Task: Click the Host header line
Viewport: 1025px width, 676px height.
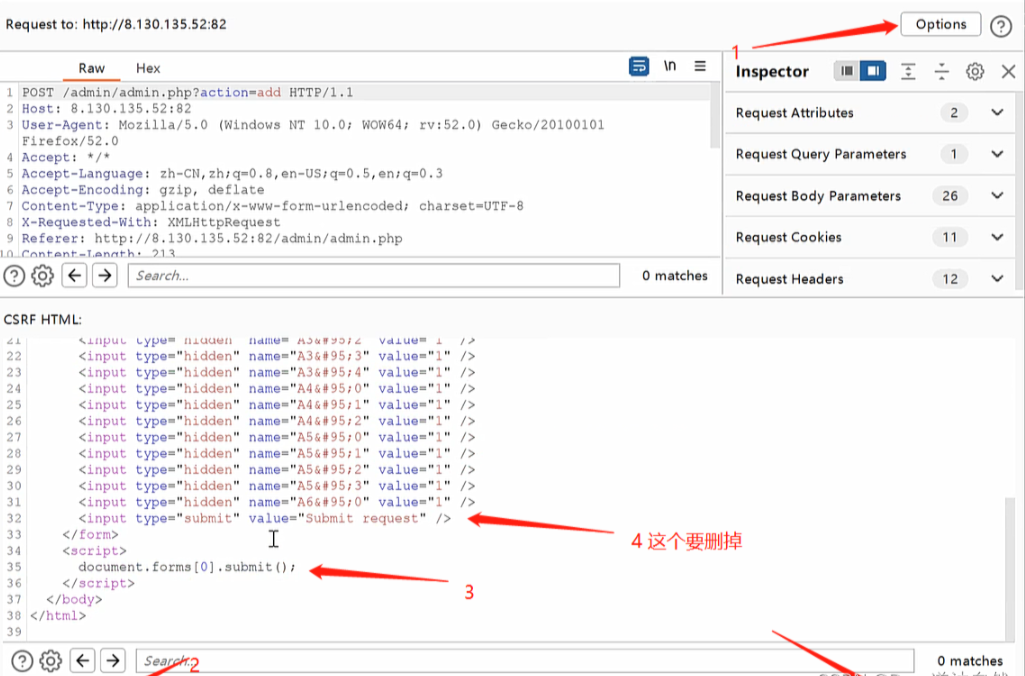Action: coord(107,109)
